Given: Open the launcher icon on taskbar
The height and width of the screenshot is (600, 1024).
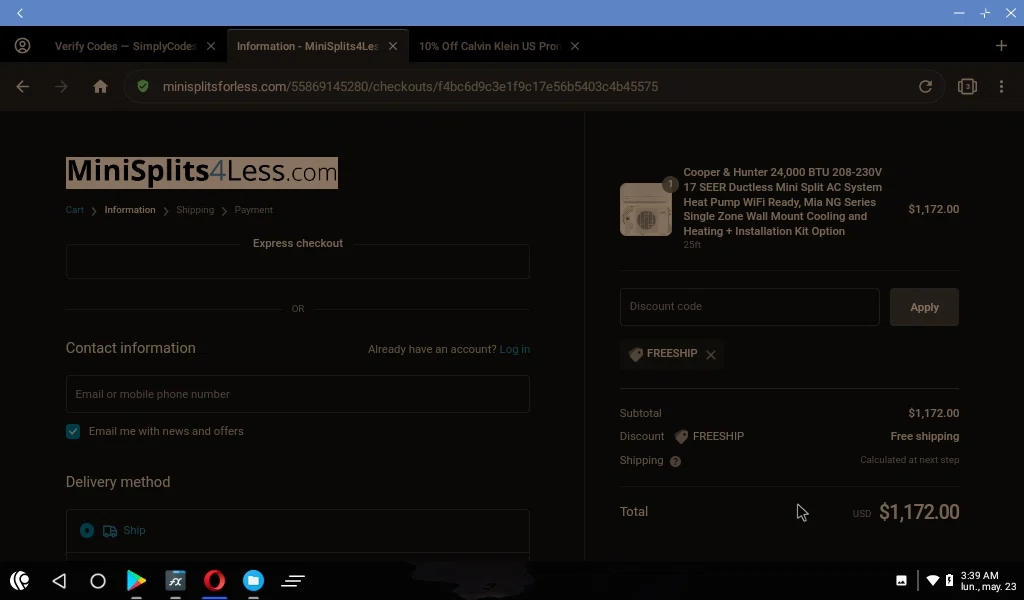Looking at the screenshot, I should tap(20, 580).
